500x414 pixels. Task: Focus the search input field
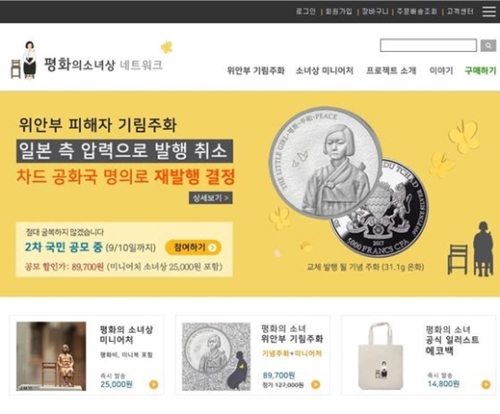pyautogui.click(x=428, y=45)
